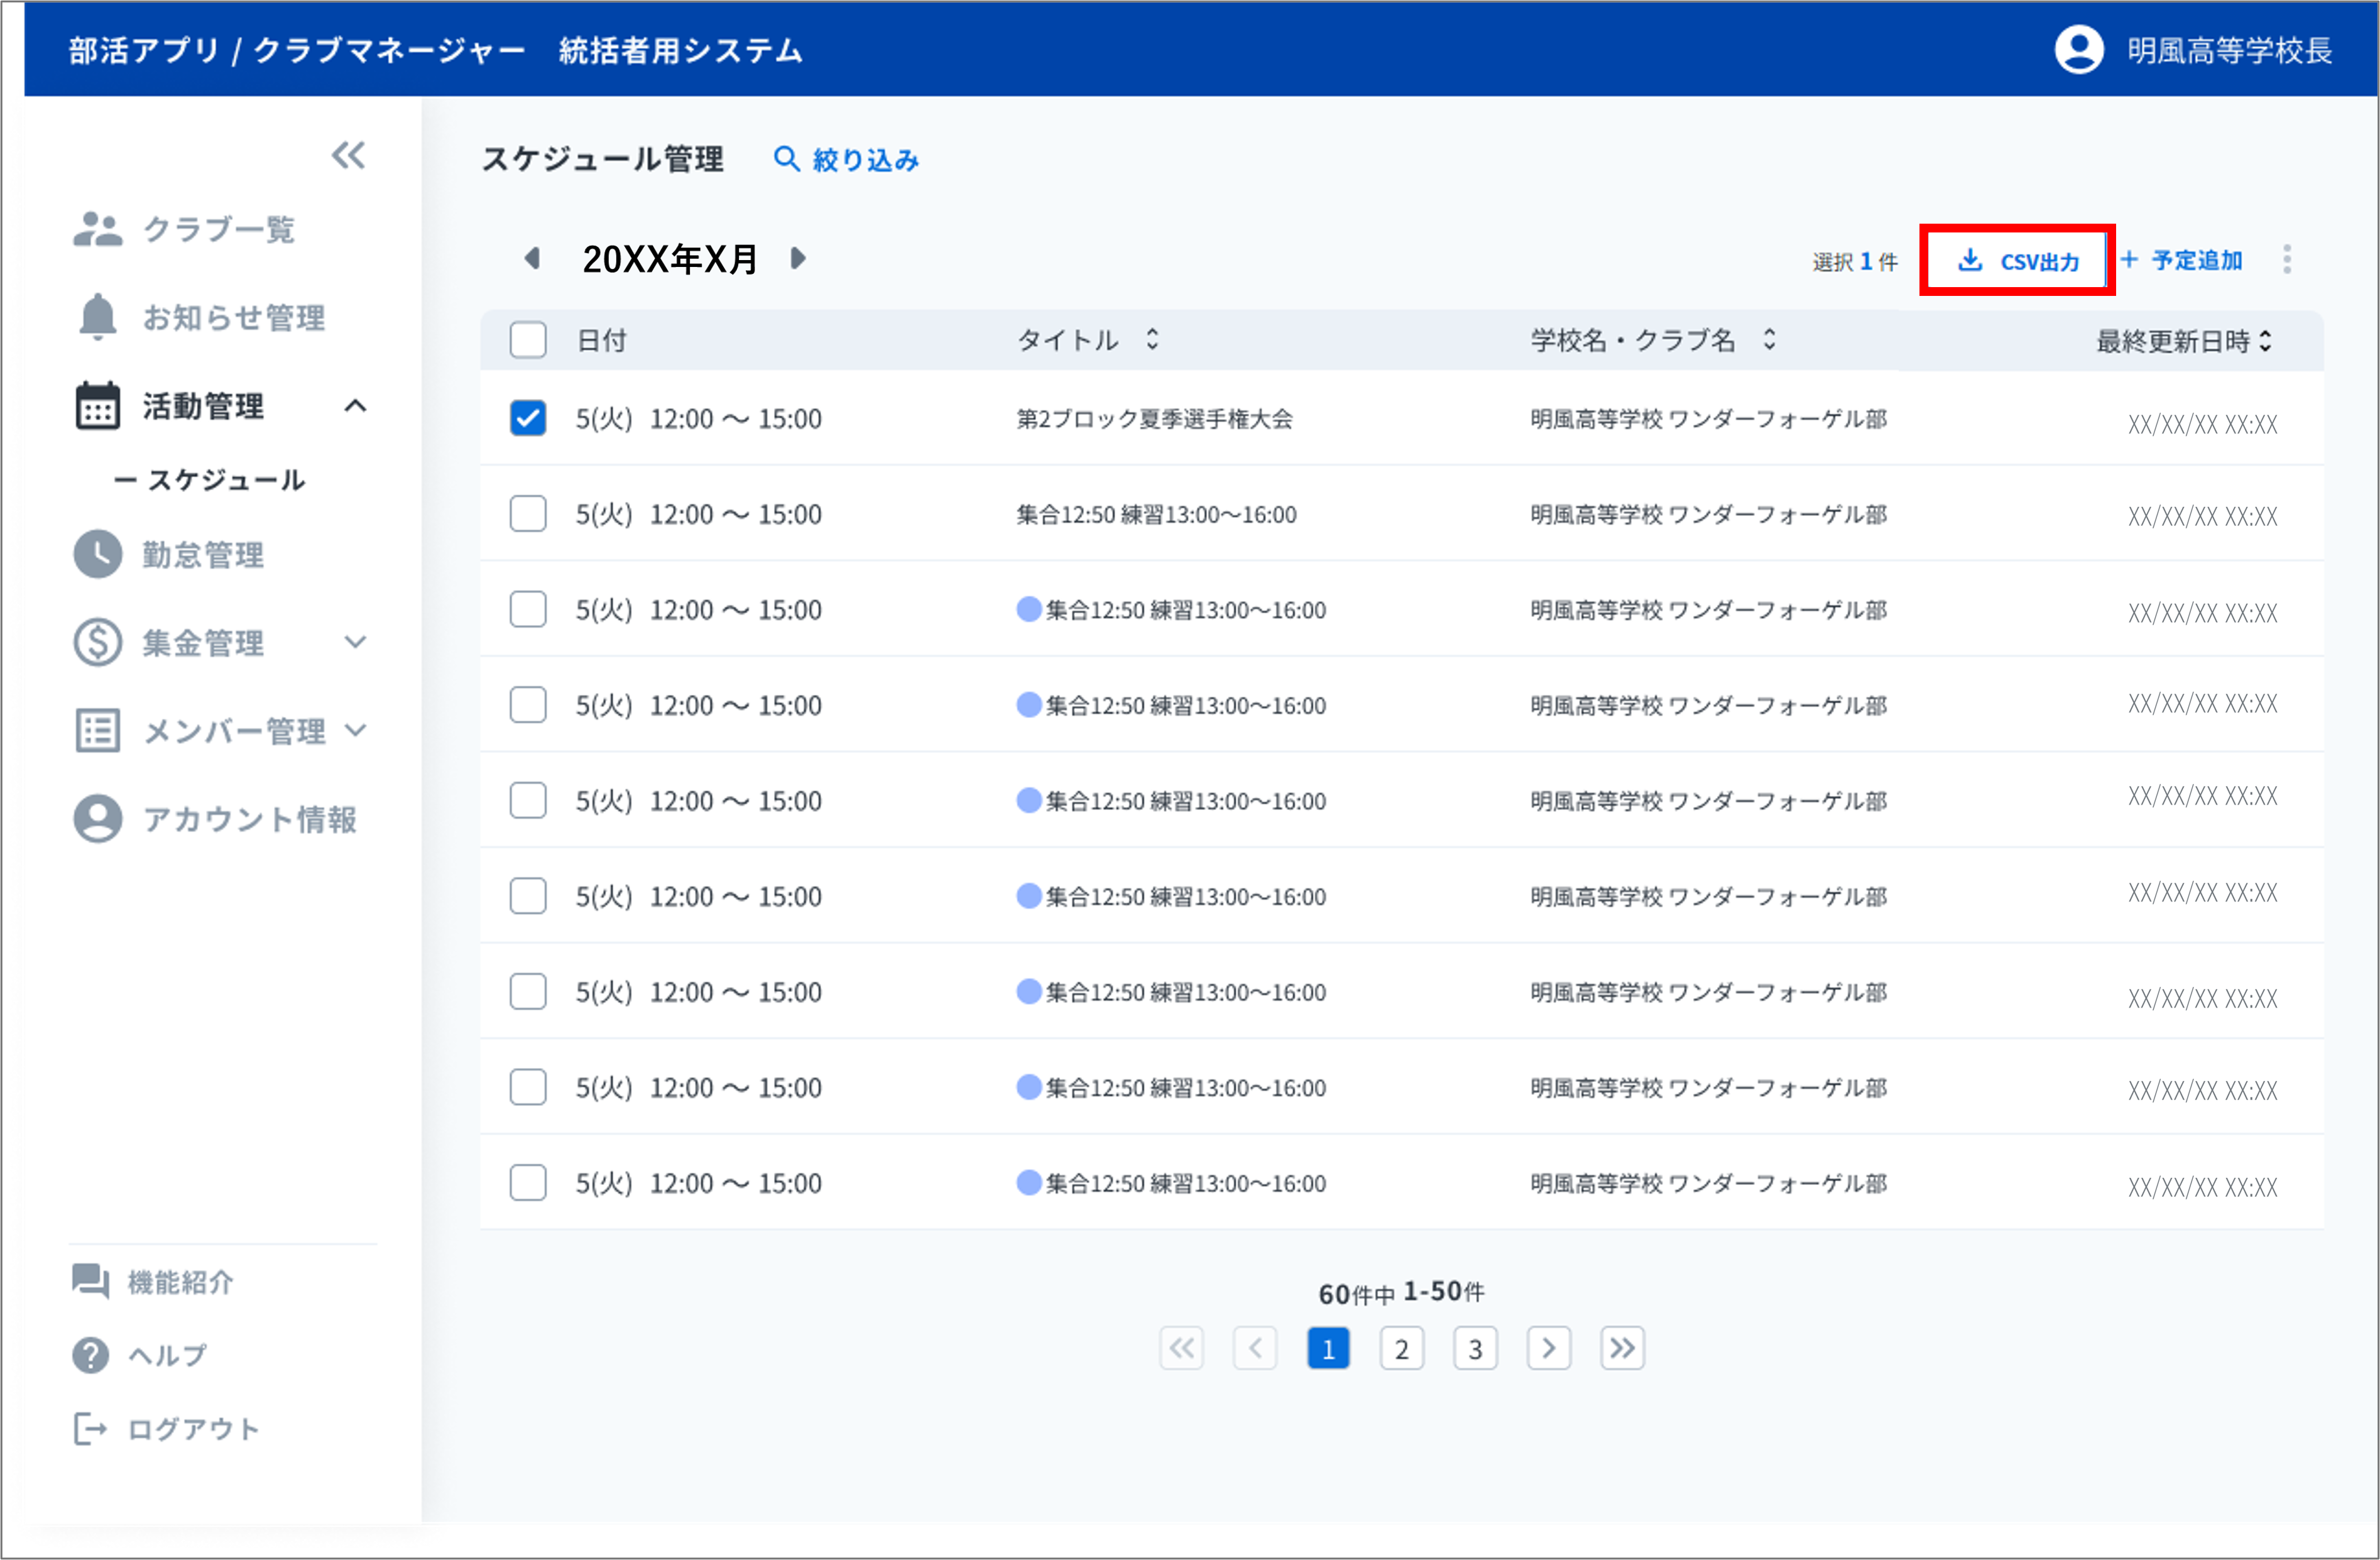Screen dimensions: 2380x1560
Task: Open ヘルプ question mark icon
Action: 90,1355
